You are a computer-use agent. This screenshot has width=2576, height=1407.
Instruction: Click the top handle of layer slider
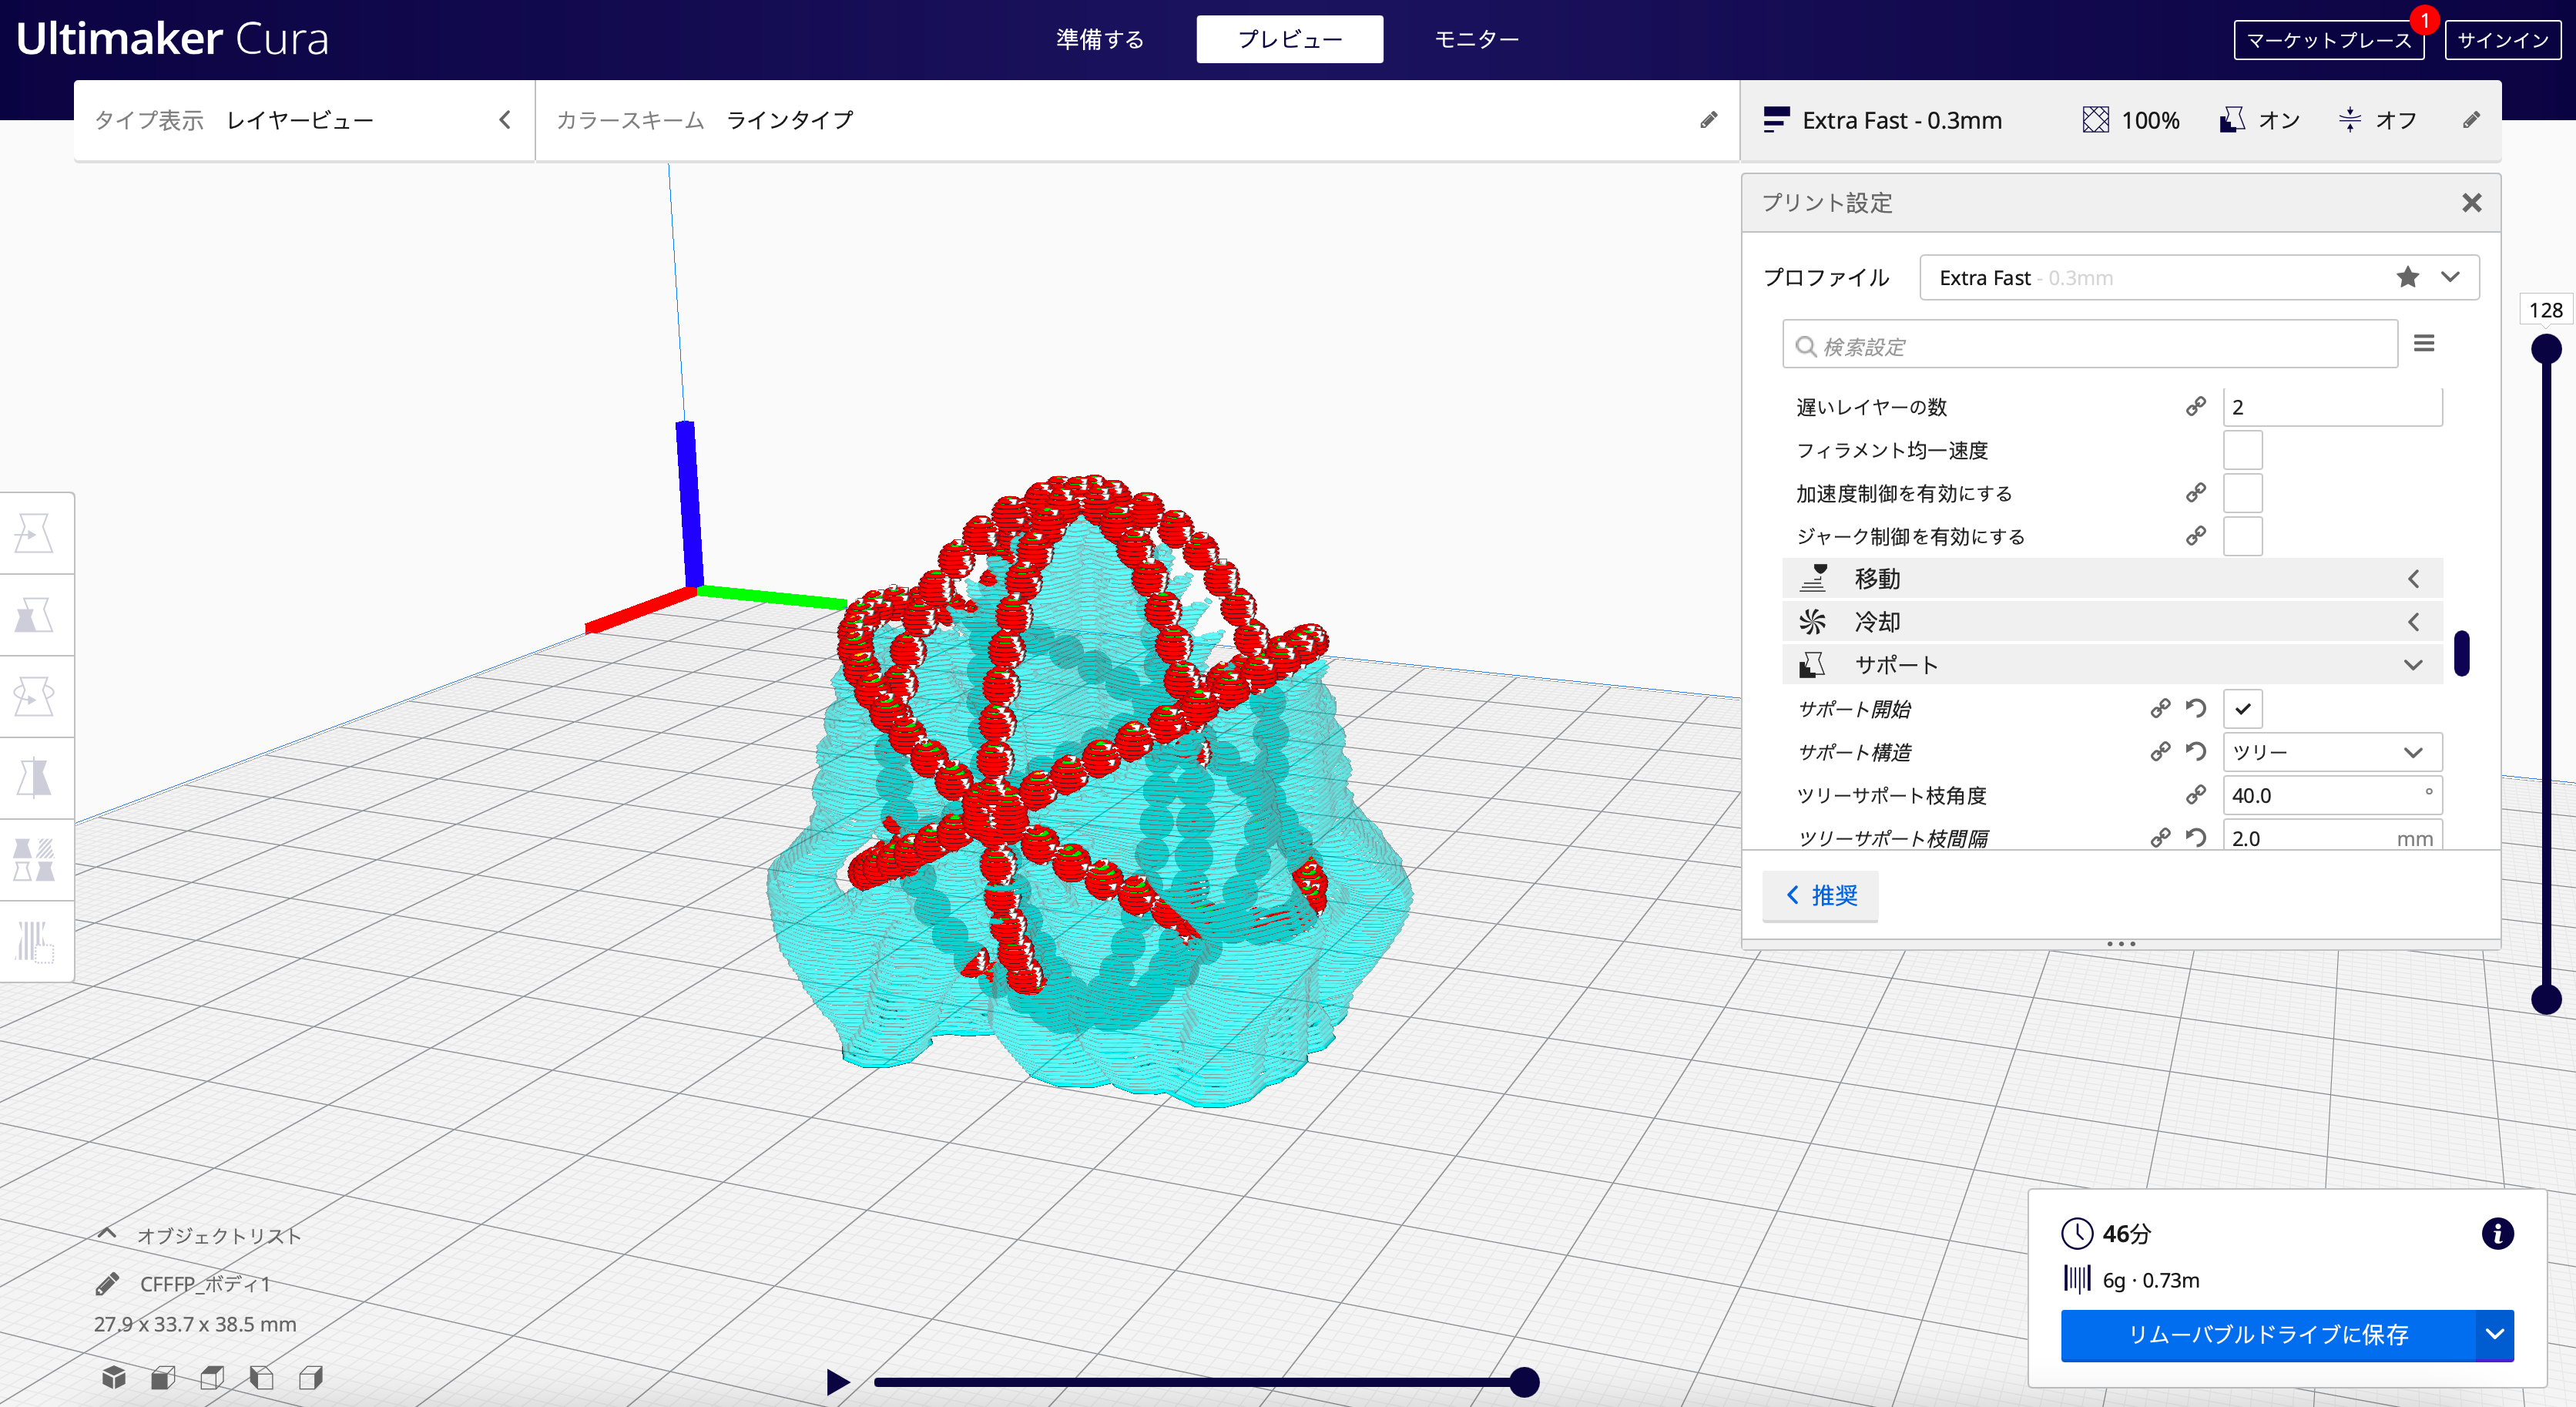[x=2545, y=349]
